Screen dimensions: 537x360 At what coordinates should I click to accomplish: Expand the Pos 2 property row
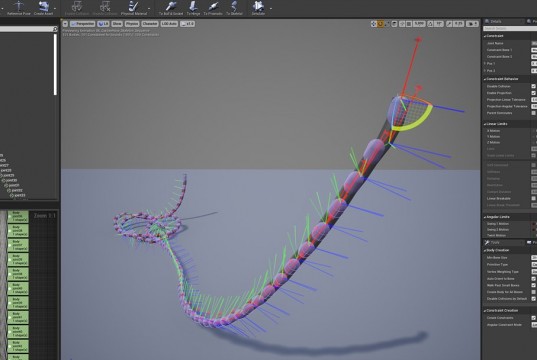click(485, 71)
